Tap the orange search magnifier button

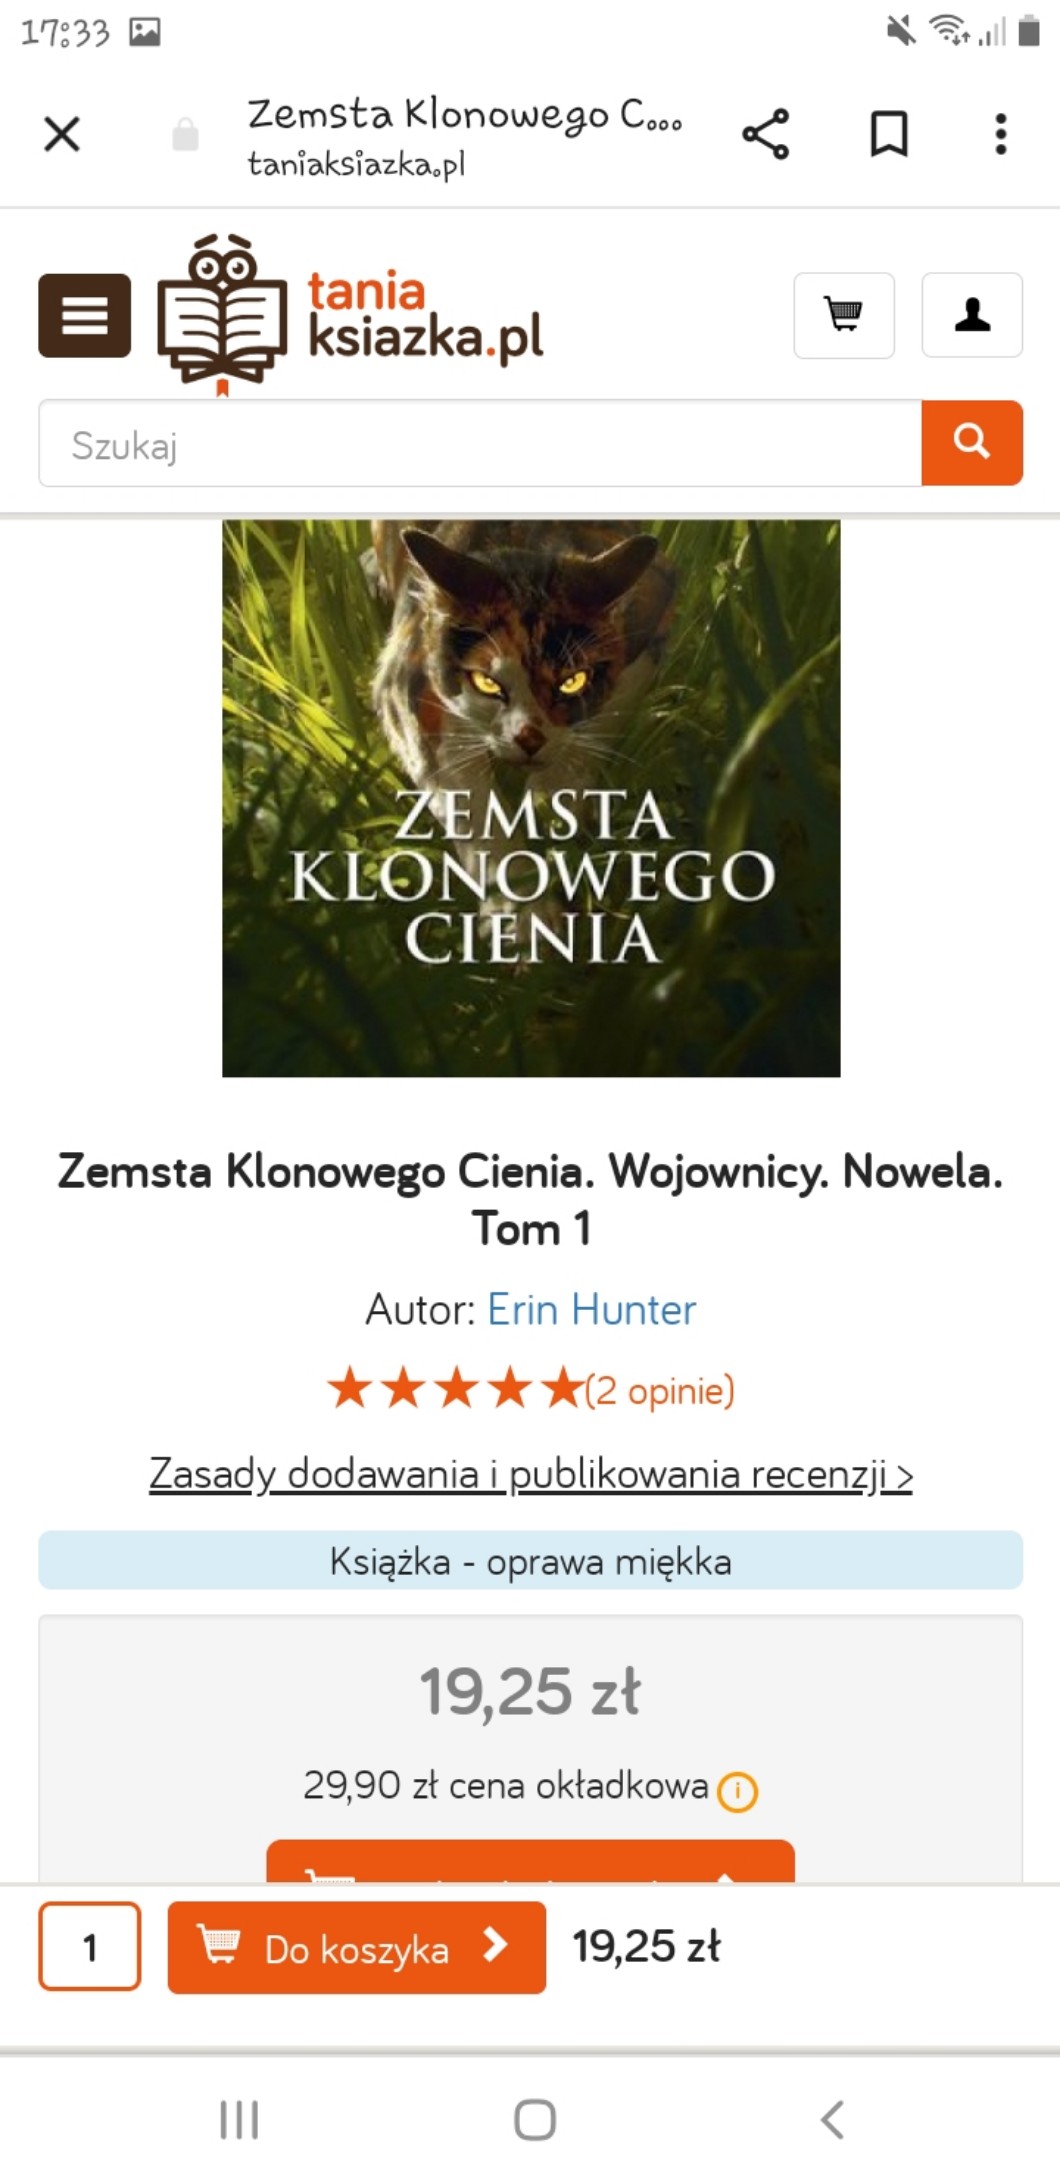tap(972, 443)
